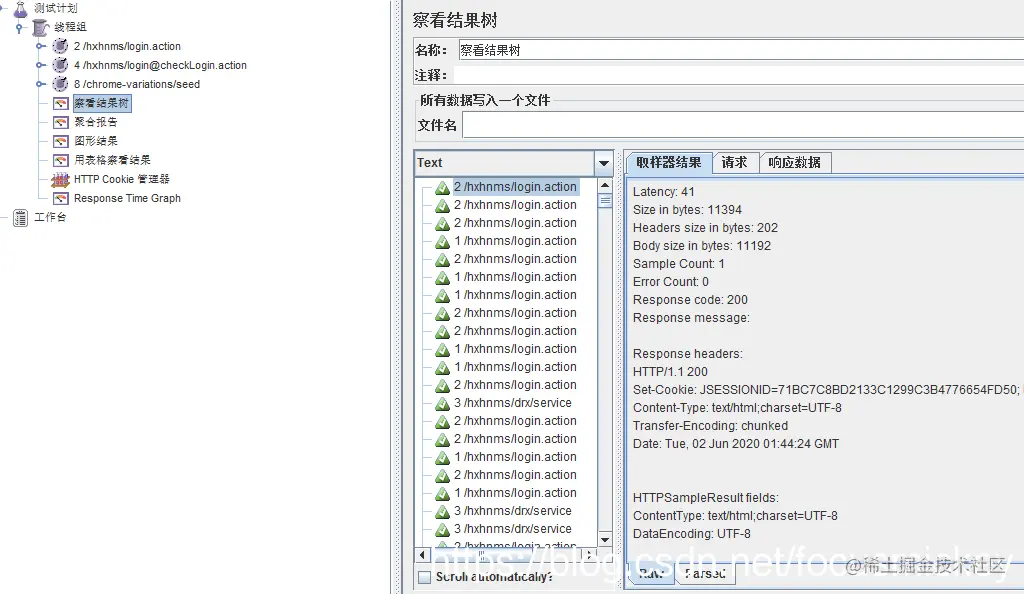This screenshot has height=594, width=1024.
Task: Click into the 名称 name field
Action: (741, 50)
